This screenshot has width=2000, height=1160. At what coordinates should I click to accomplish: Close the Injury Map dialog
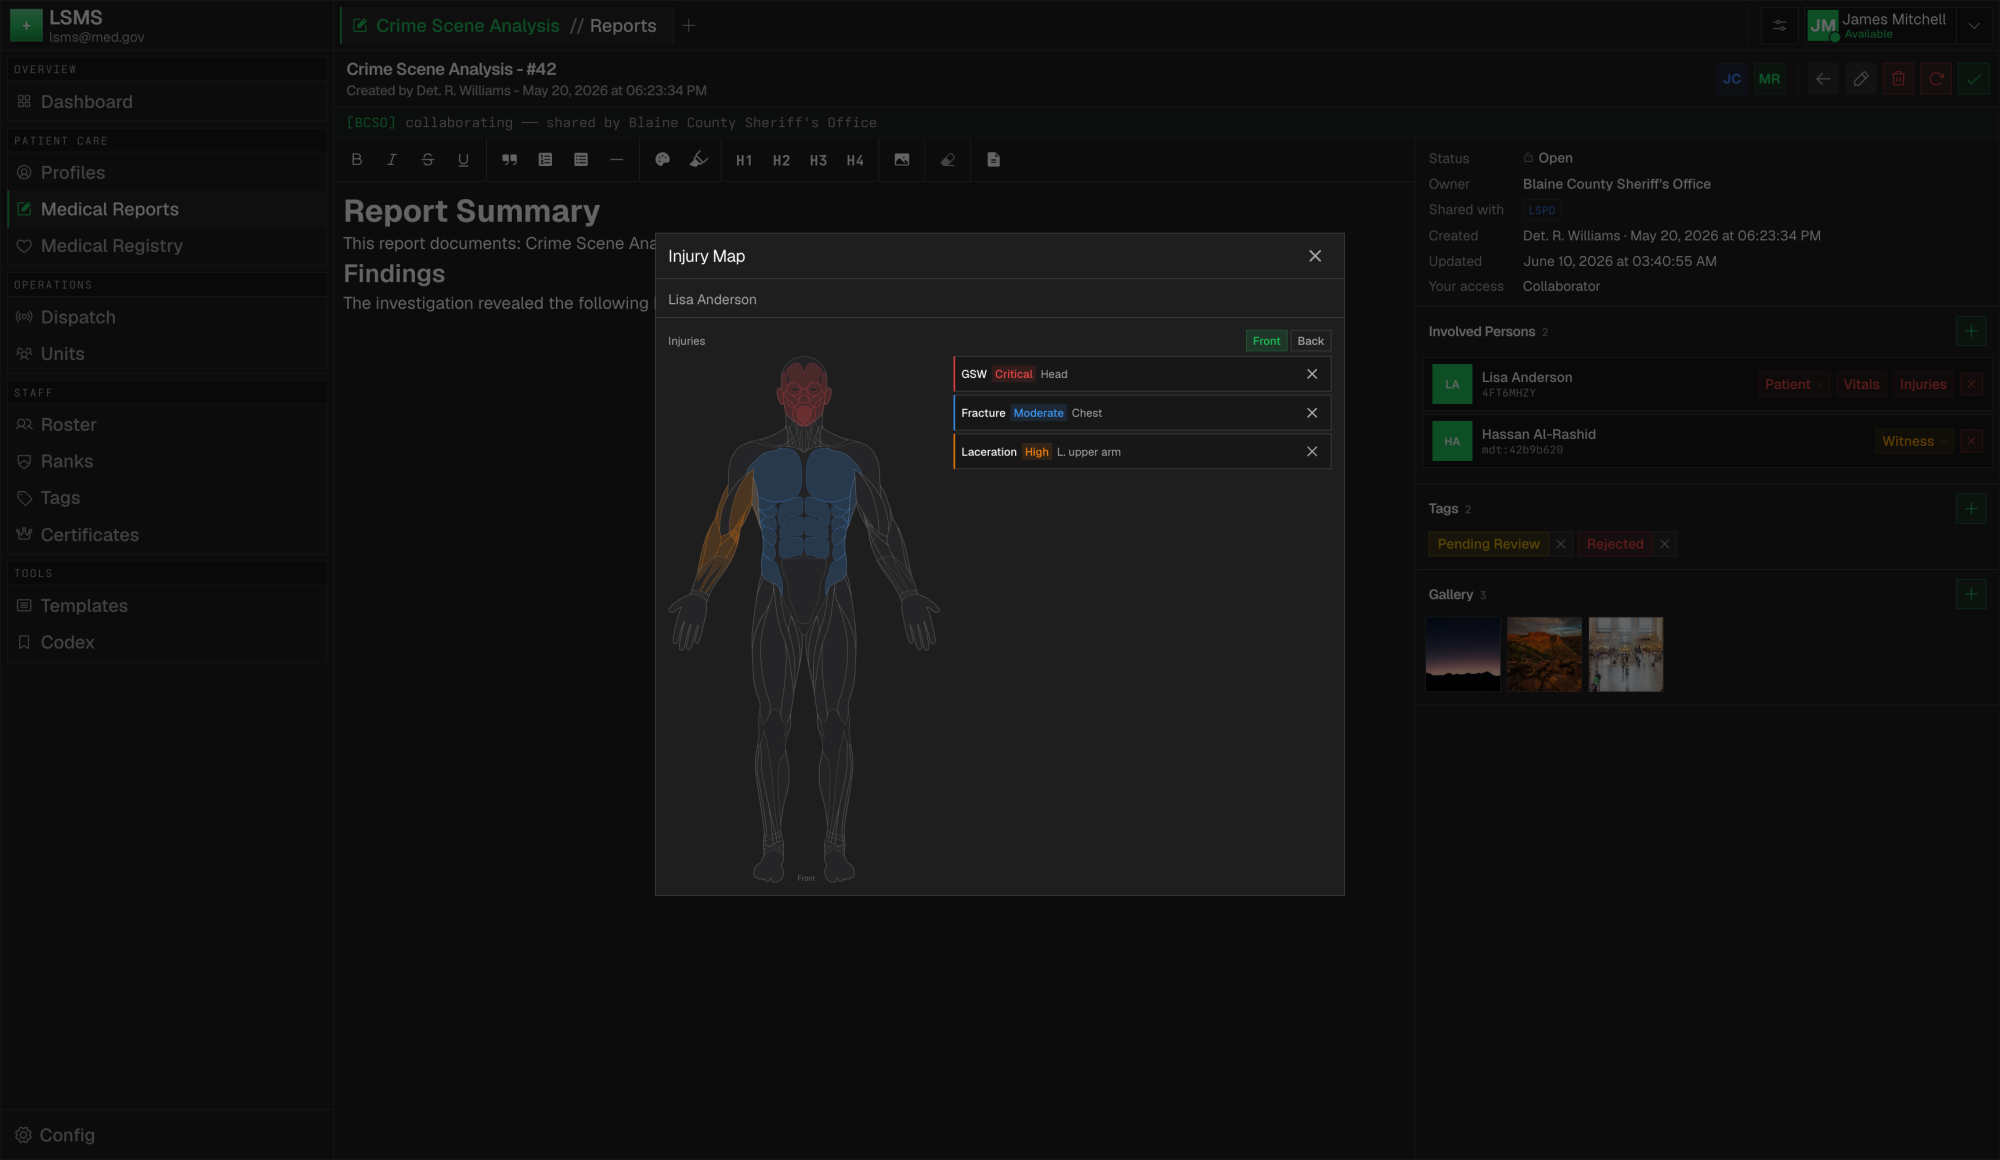[1315, 256]
